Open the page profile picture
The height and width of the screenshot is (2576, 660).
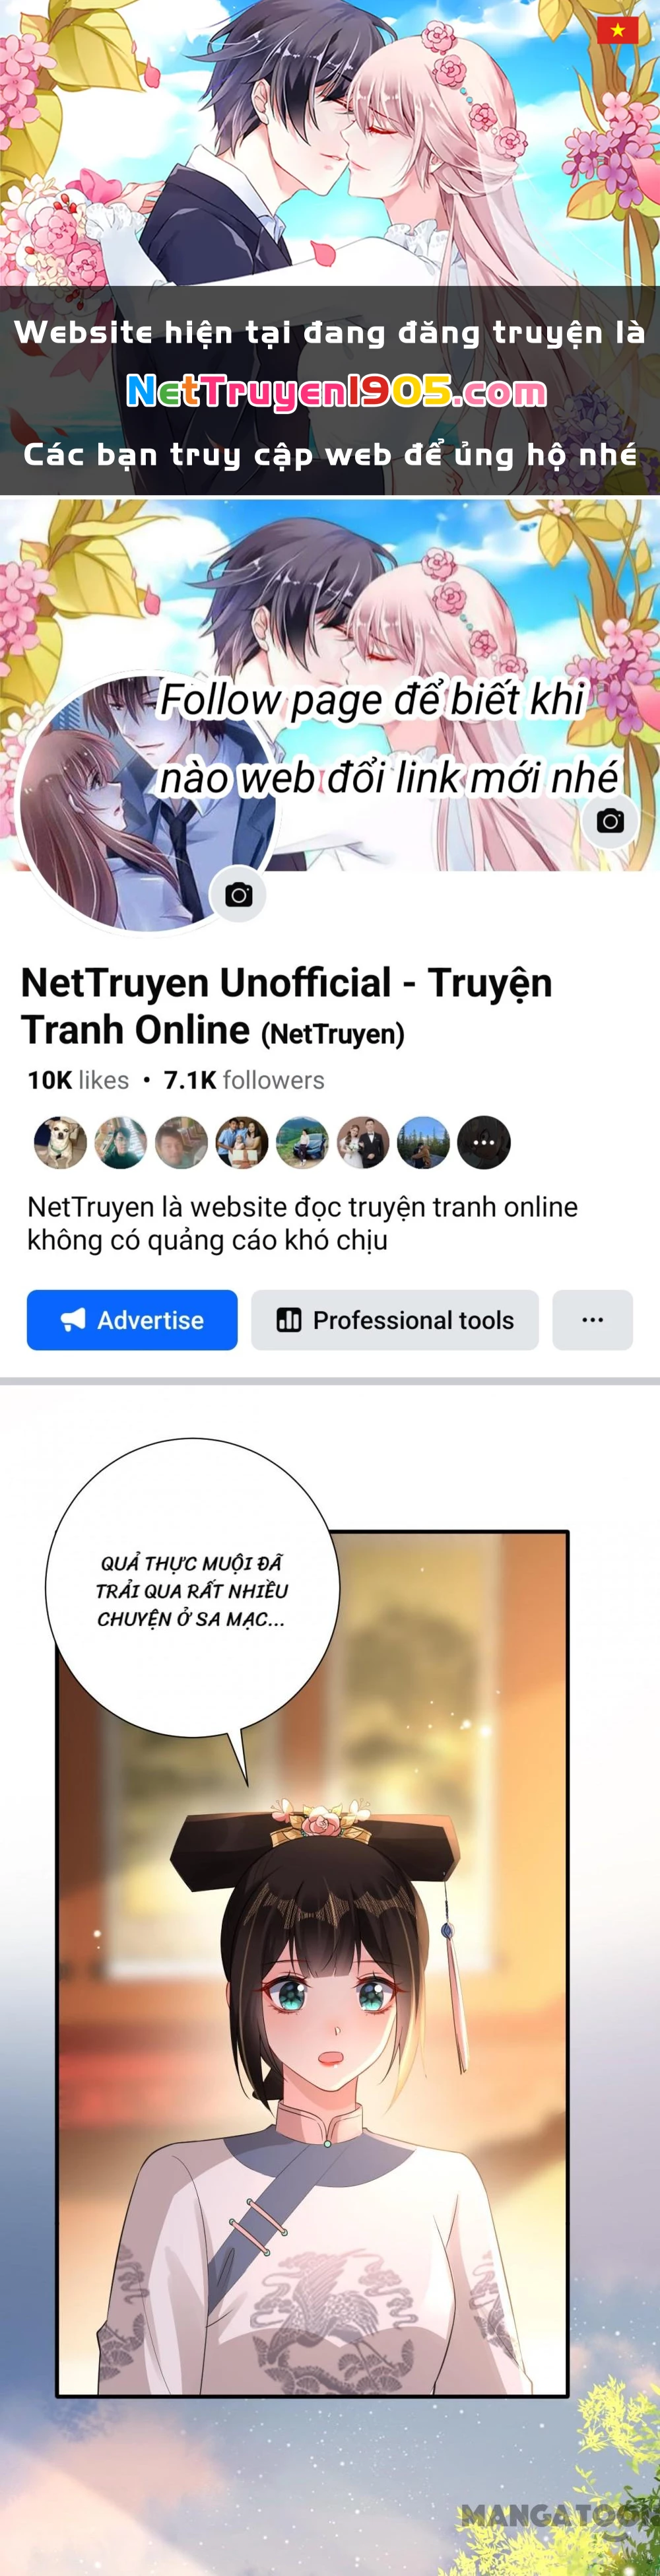pyautogui.click(x=146, y=802)
